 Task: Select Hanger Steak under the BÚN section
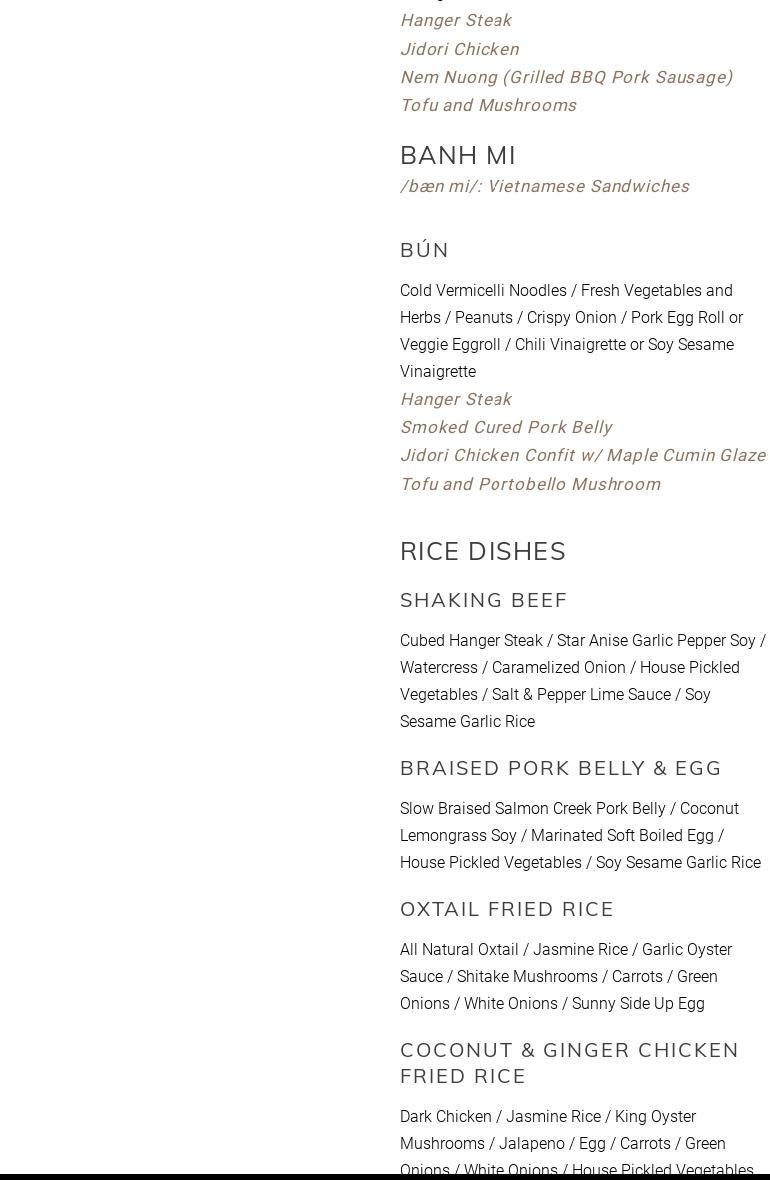click(455, 399)
